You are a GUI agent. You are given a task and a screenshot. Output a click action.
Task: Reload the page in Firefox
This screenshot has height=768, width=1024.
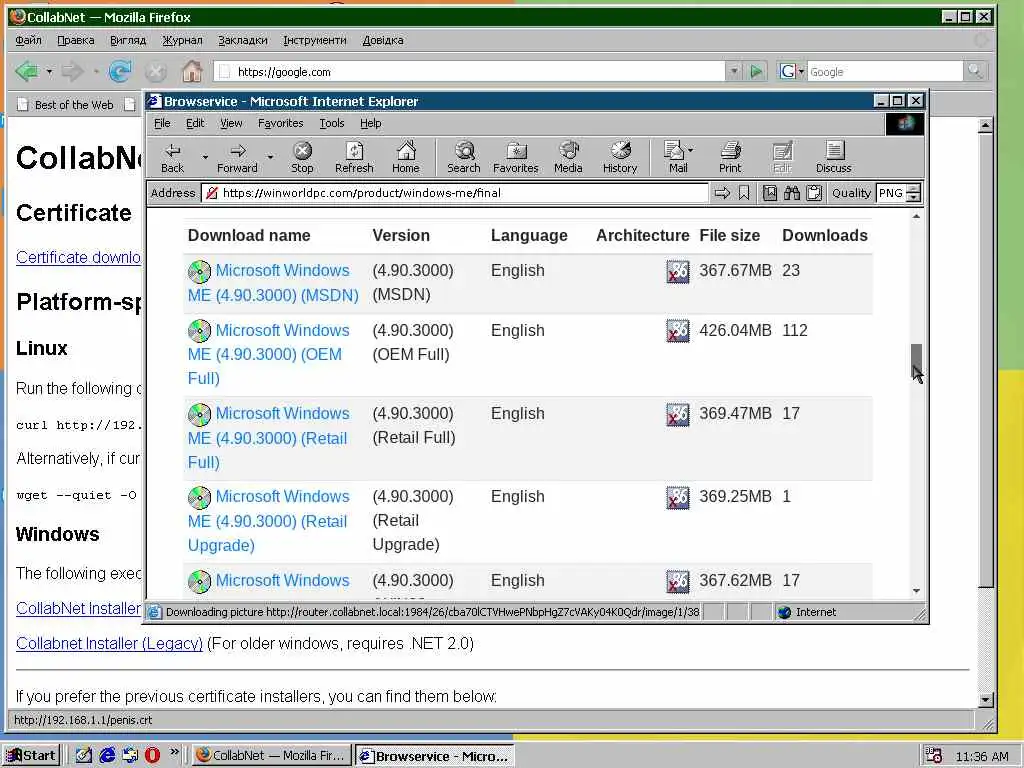120,71
